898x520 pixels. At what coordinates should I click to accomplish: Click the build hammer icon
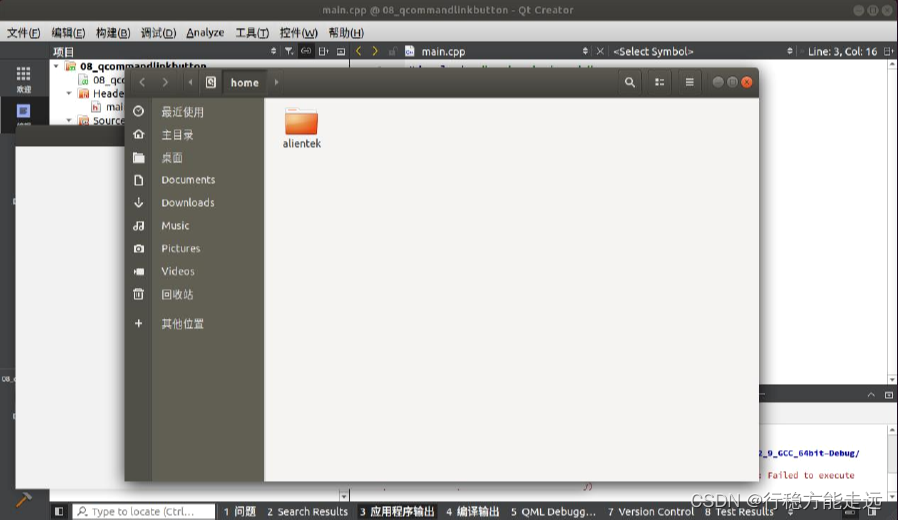(x=23, y=500)
